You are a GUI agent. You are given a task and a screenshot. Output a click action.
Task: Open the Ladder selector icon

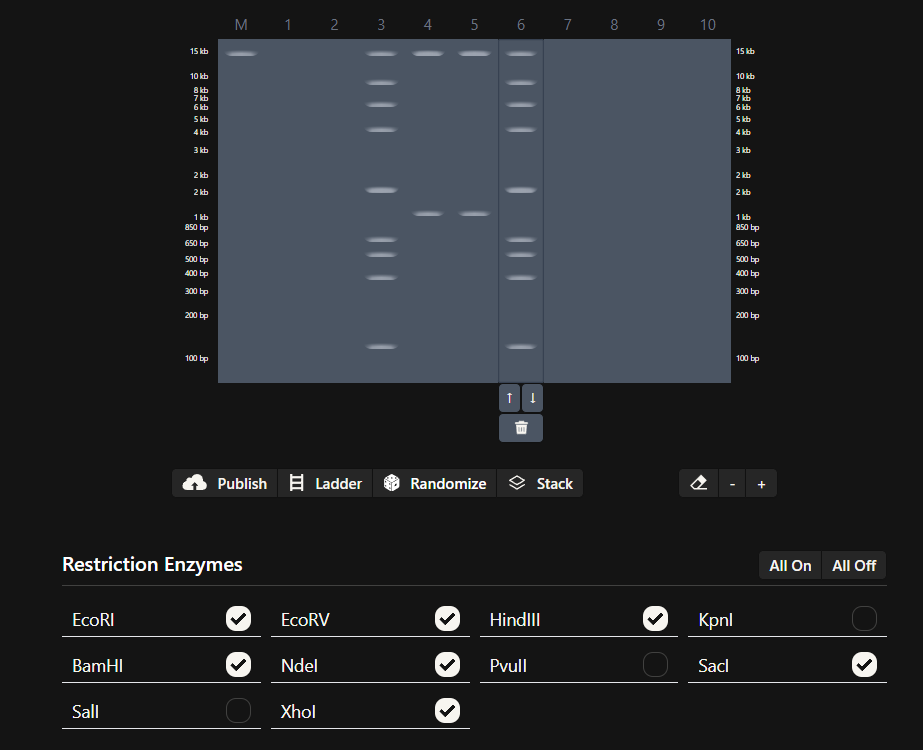(x=297, y=483)
